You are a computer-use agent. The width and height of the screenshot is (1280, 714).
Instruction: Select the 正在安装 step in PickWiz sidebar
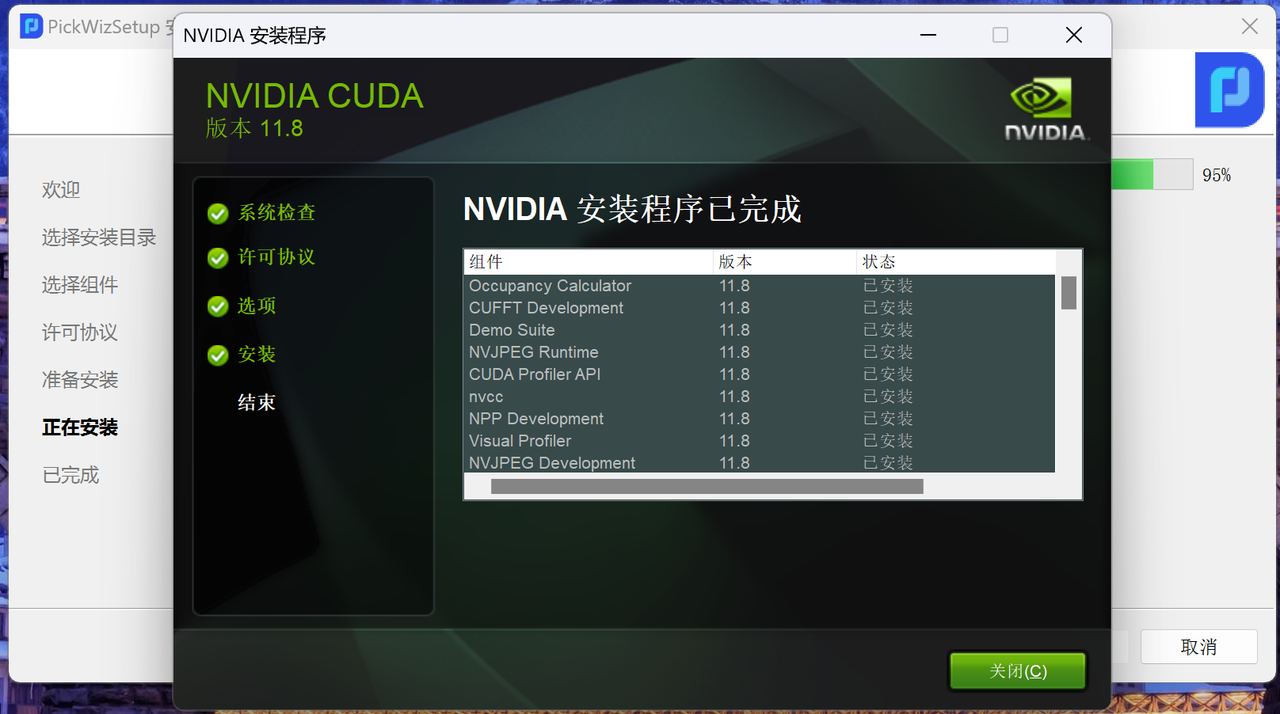point(80,427)
